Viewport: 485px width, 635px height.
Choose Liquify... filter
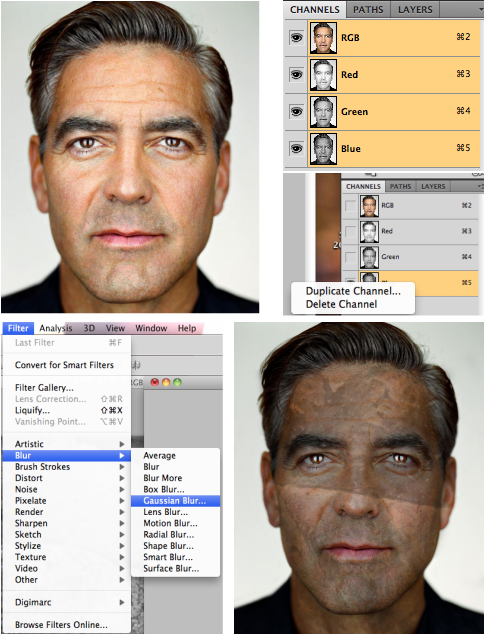[67, 410]
